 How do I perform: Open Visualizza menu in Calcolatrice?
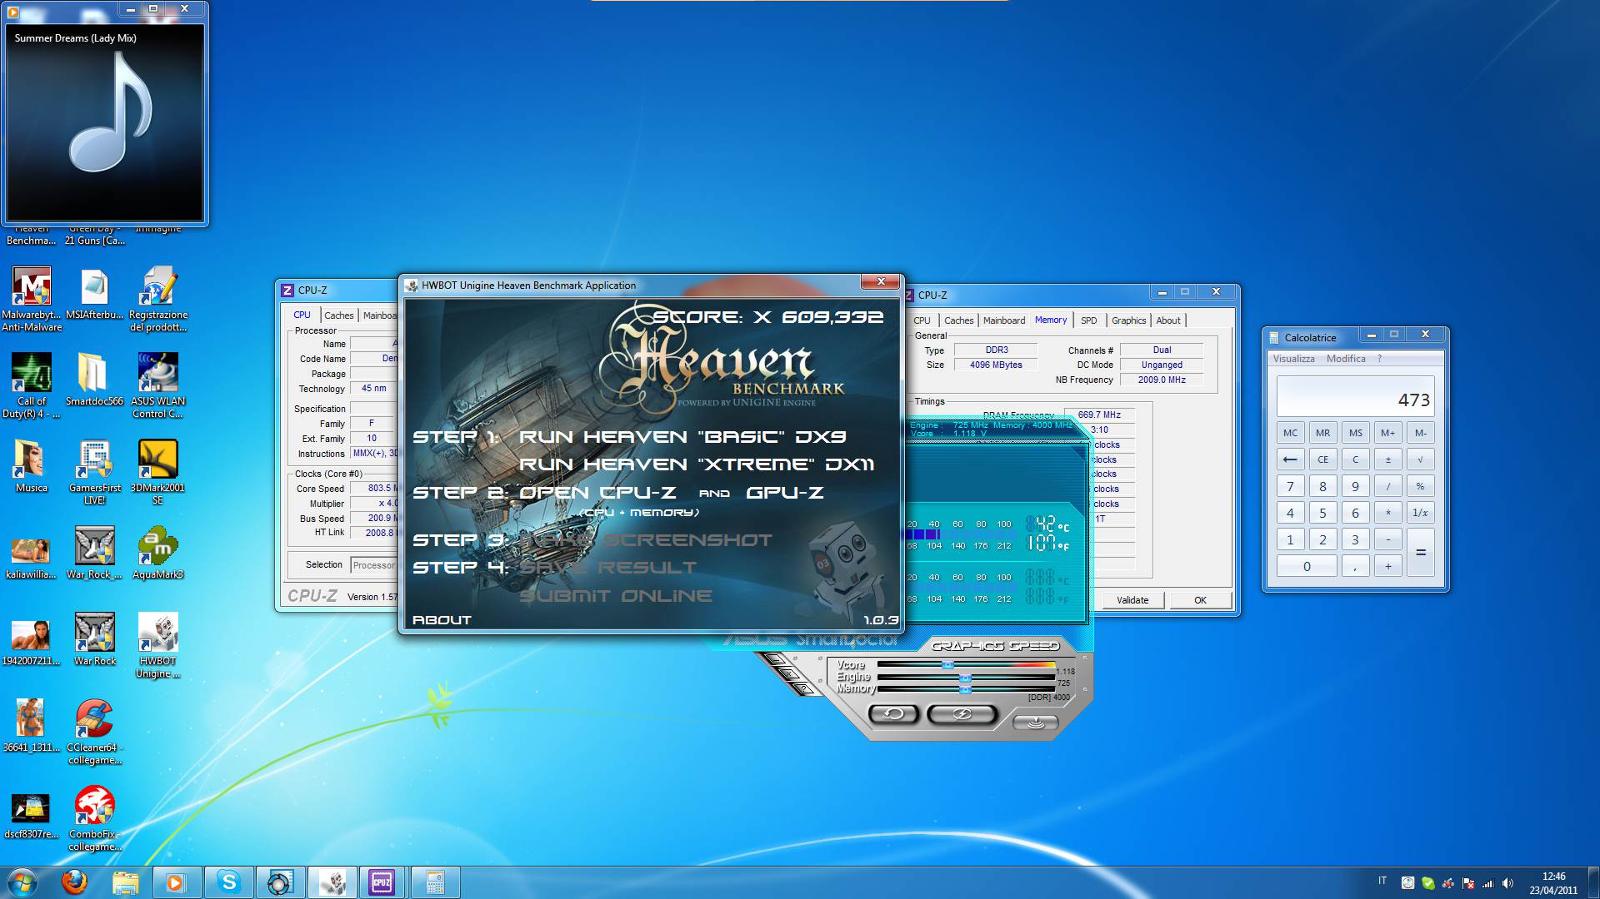click(x=1293, y=359)
